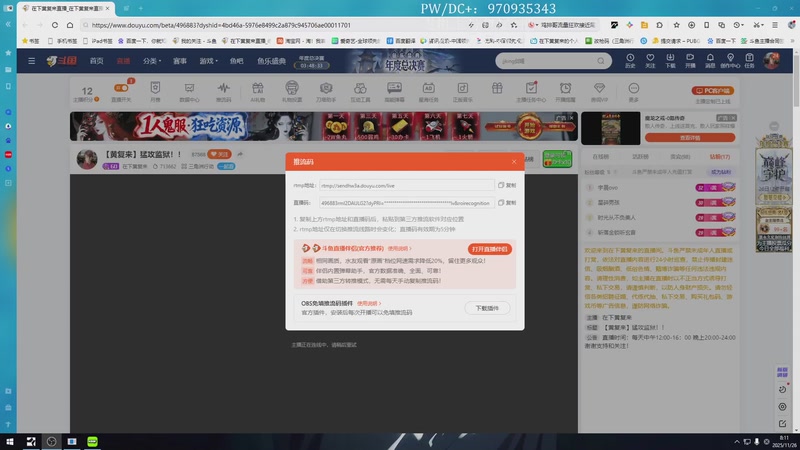Open 互动工具 icon
The width and height of the screenshot is (800, 450).
pos(360,91)
